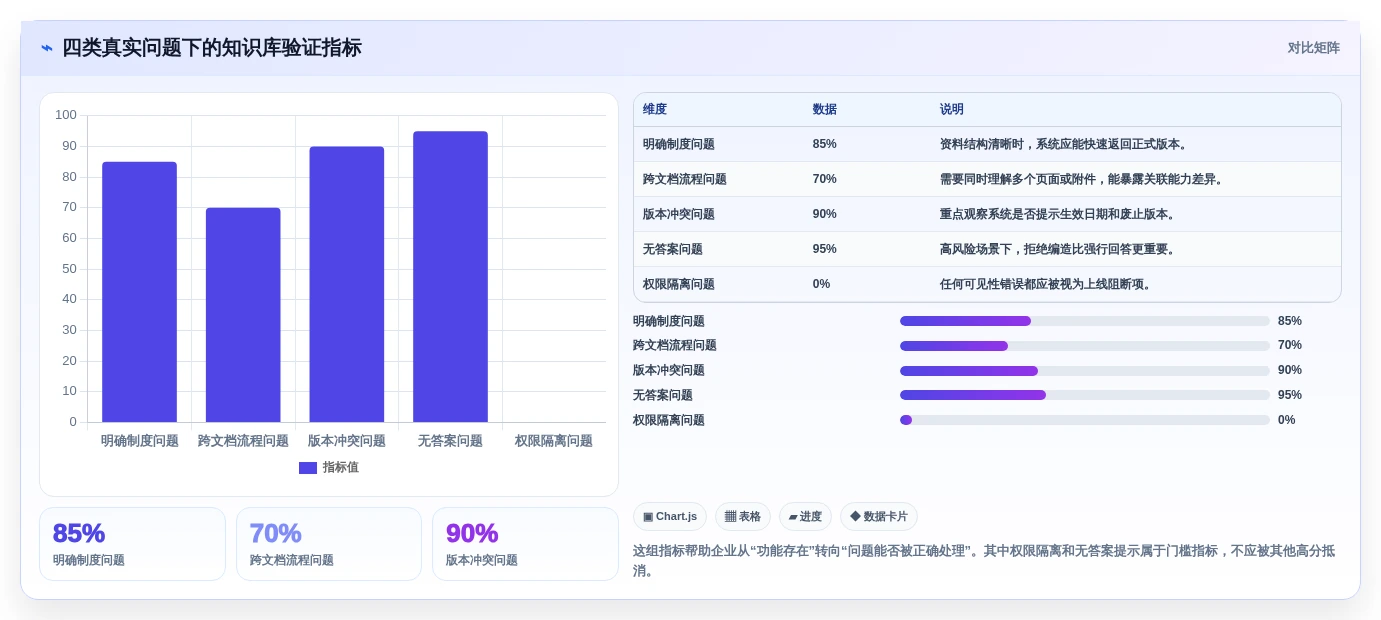Click the 70% table cell
1381x620 pixels.
pos(825,179)
